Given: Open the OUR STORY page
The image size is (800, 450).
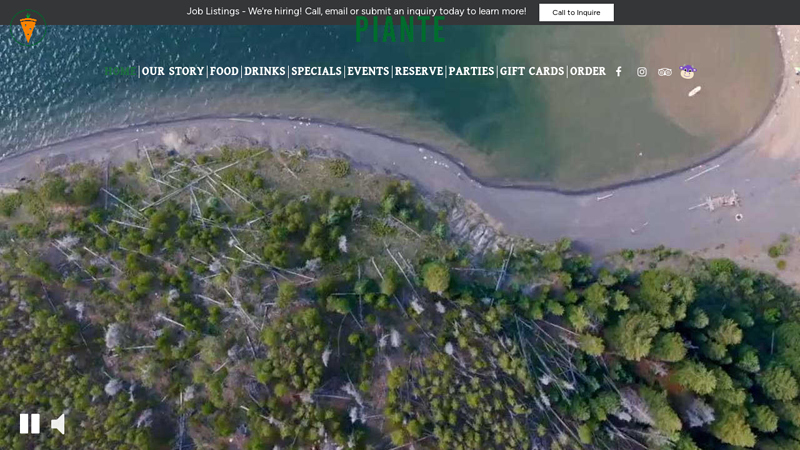Looking at the screenshot, I should pos(173,71).
